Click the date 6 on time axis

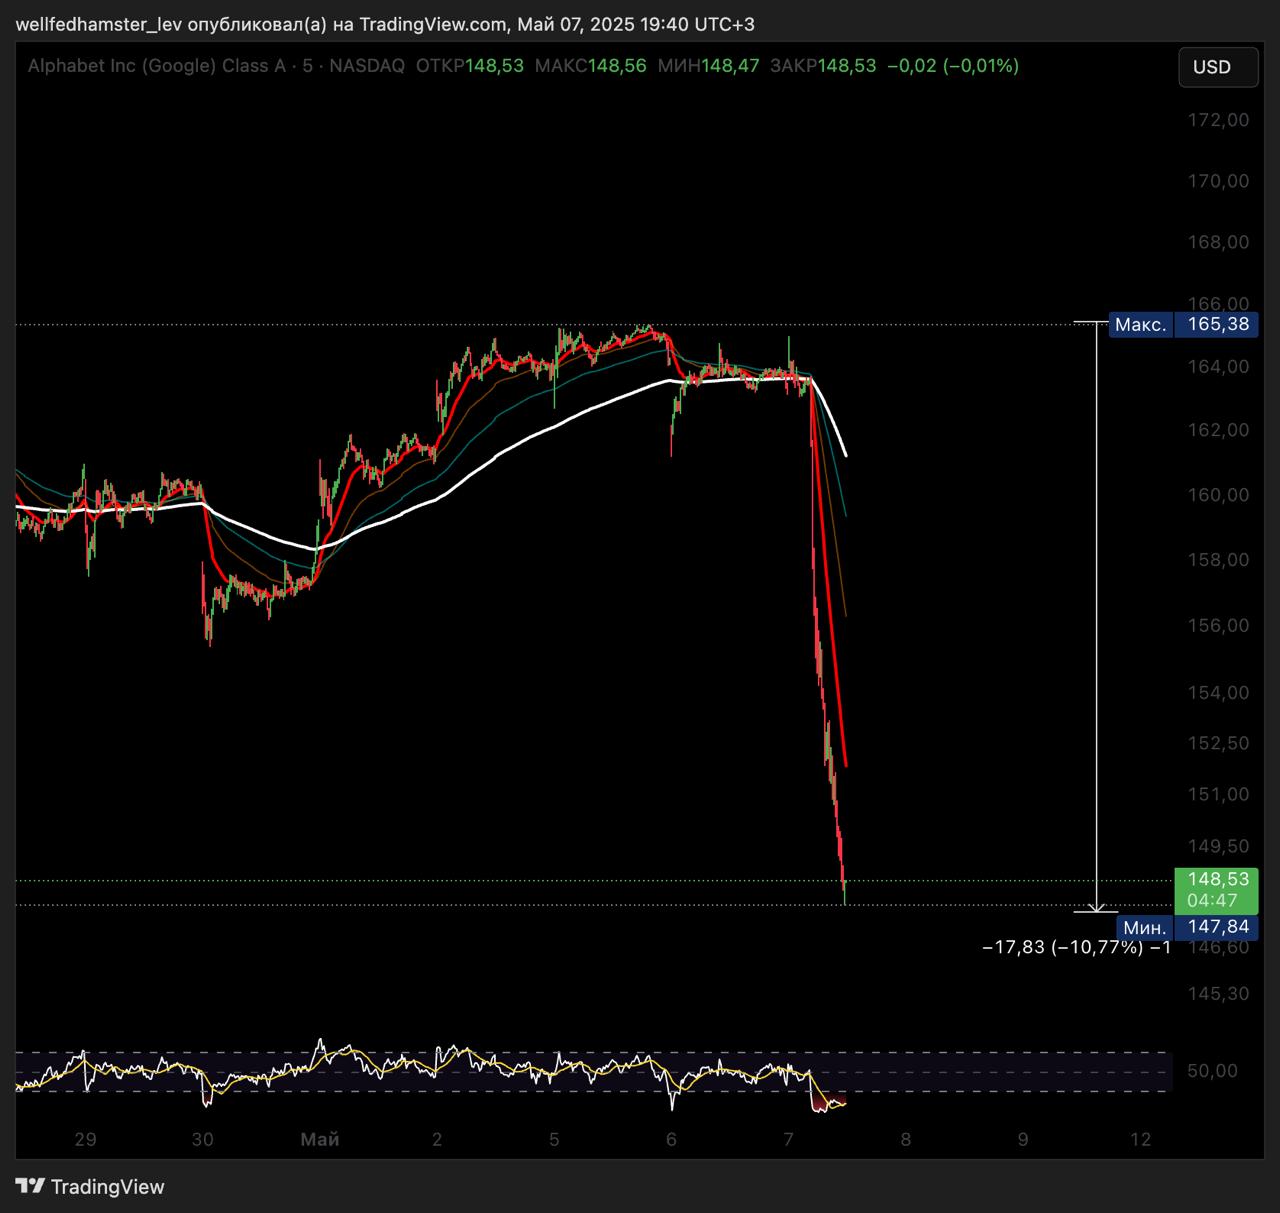671,1139
